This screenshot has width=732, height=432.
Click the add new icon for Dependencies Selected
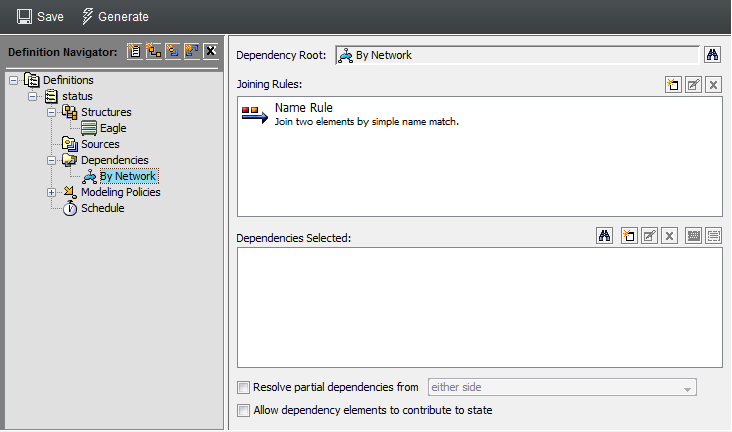pyautogui.click(x=629, y=236)
